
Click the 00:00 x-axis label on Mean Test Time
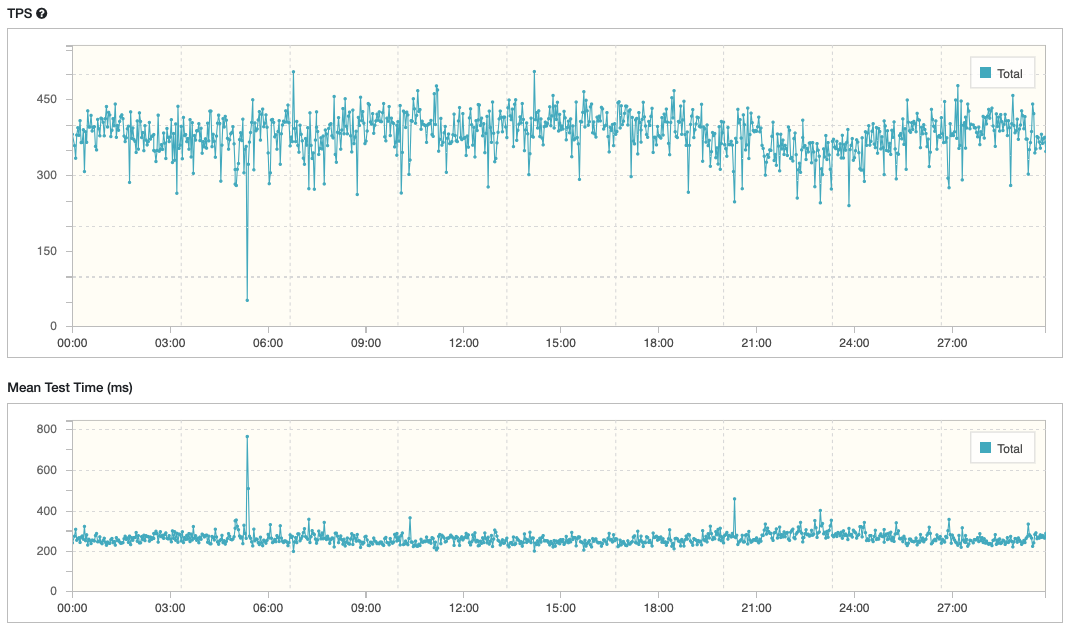[72, 608]
